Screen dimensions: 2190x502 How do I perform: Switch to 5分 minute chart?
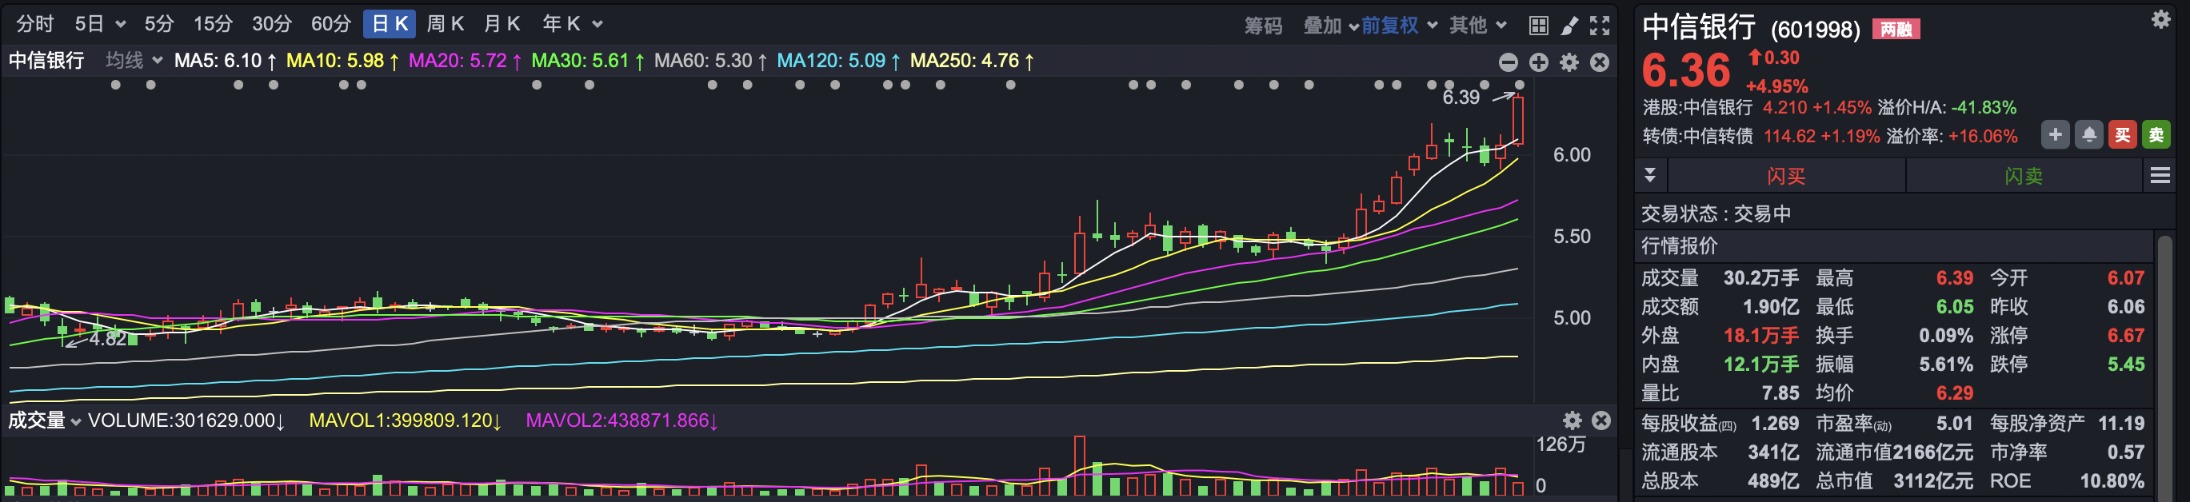point(159,24)
